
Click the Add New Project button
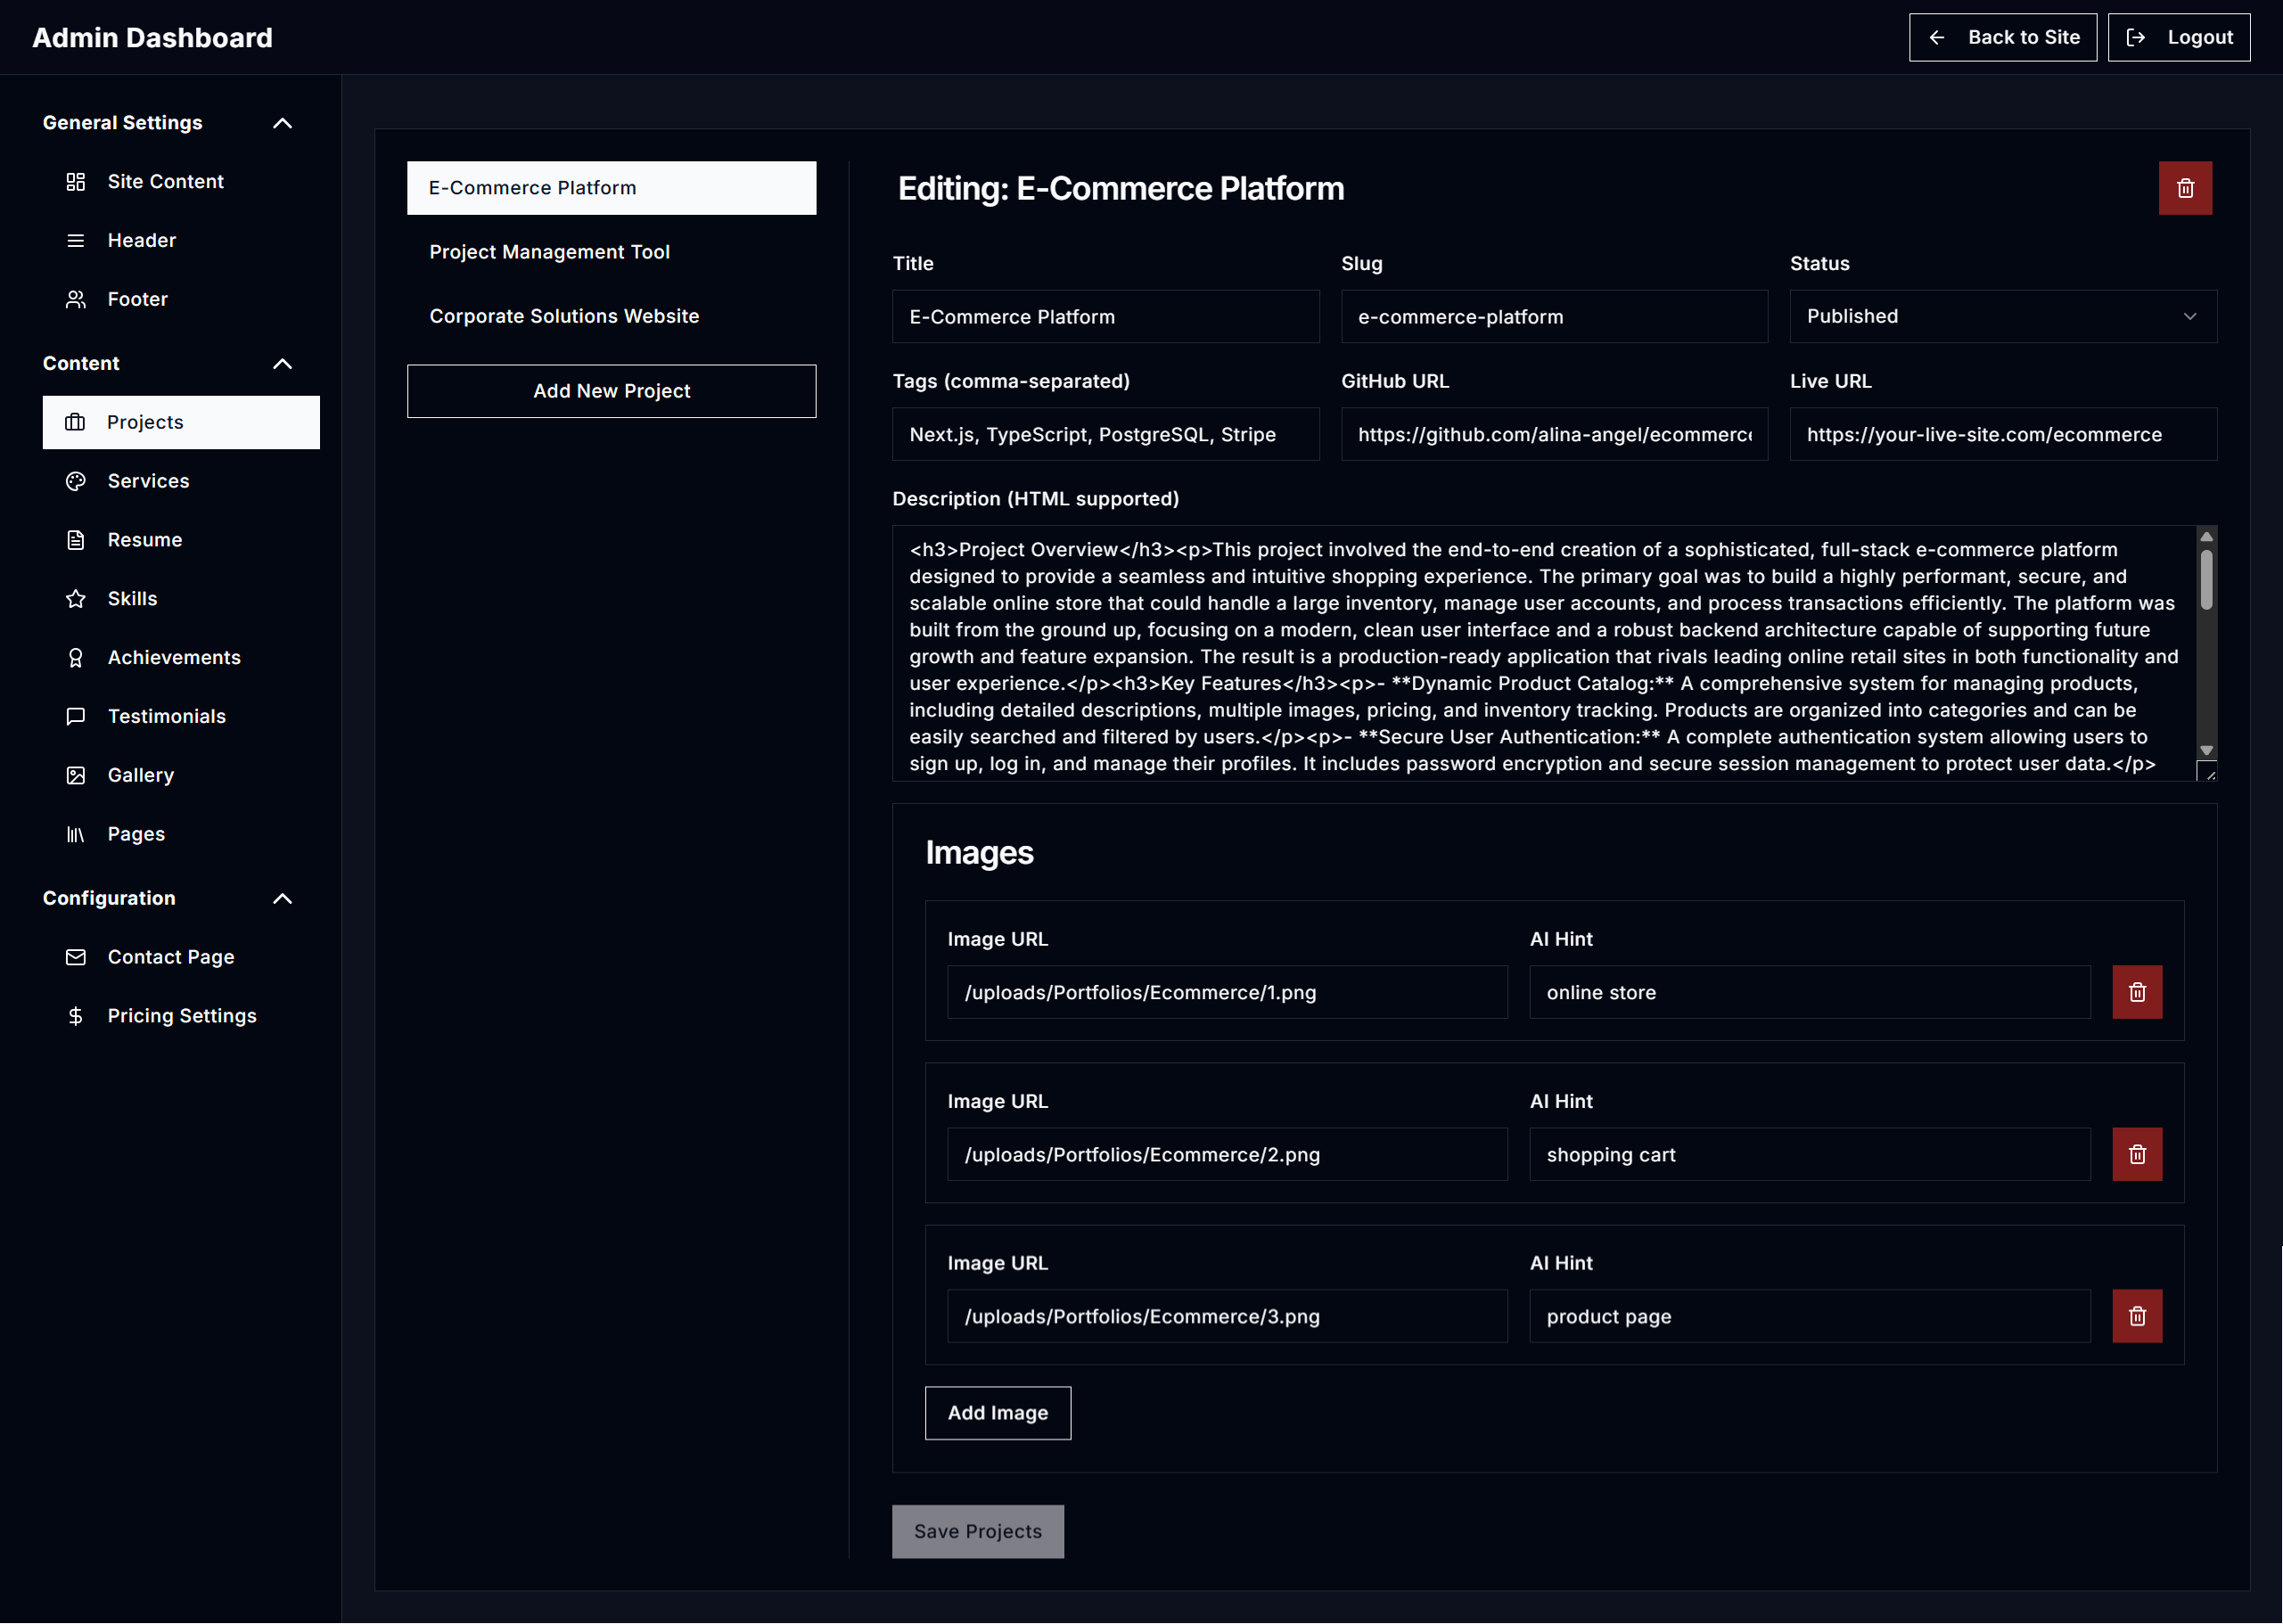611,391
